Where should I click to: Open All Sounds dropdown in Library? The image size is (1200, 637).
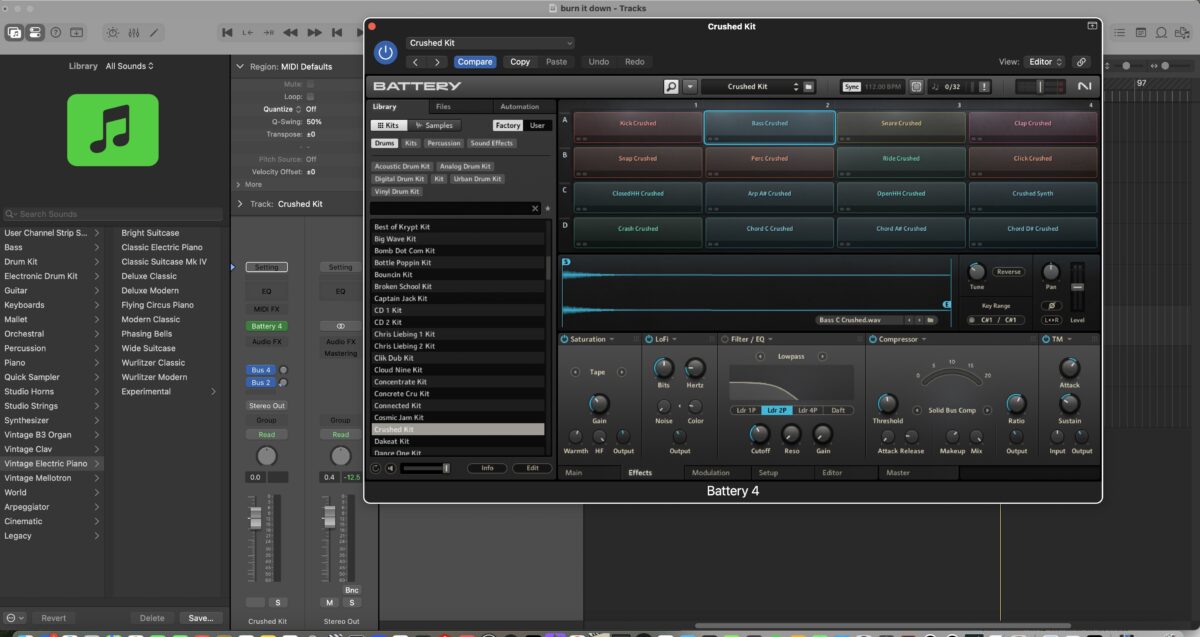pos(130,66)
